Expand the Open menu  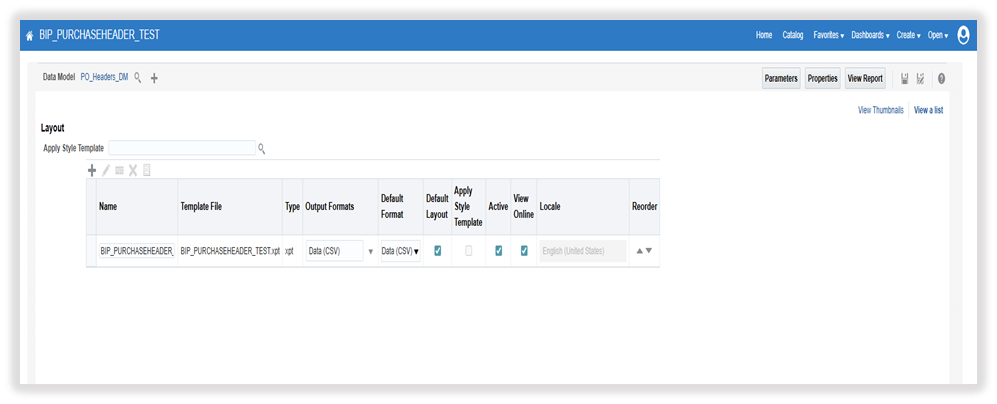tap(938, 35)
